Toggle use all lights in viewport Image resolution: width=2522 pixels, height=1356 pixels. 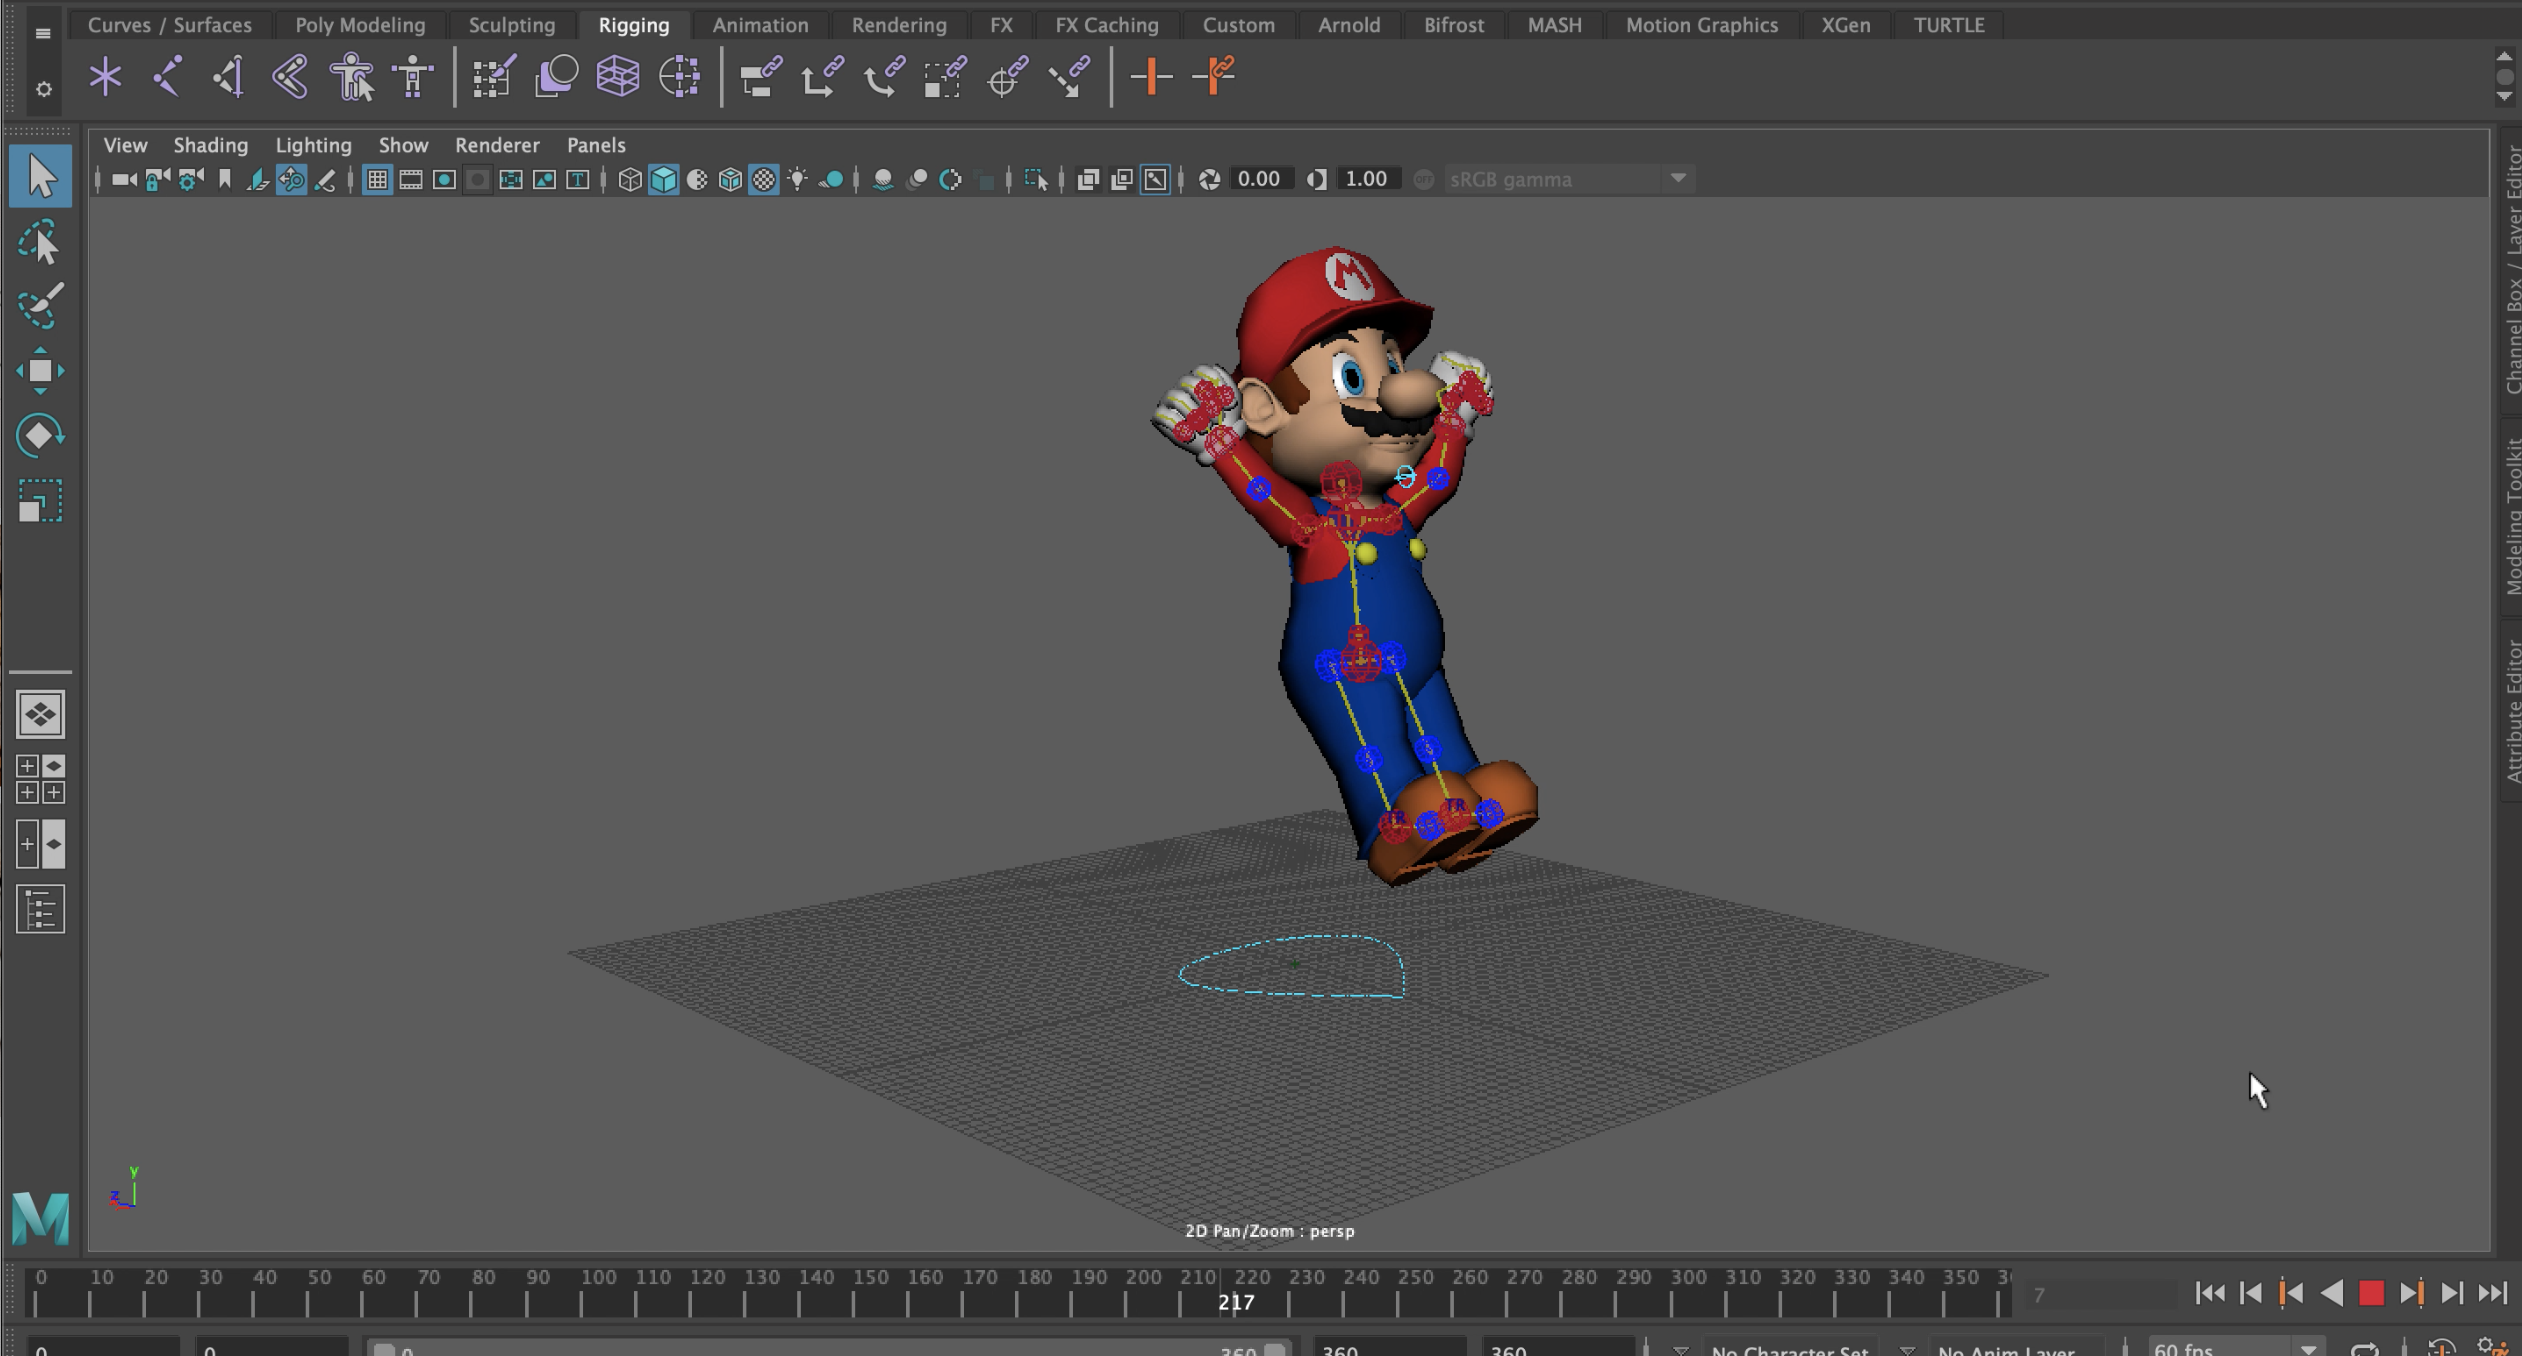tap(797, 180)
